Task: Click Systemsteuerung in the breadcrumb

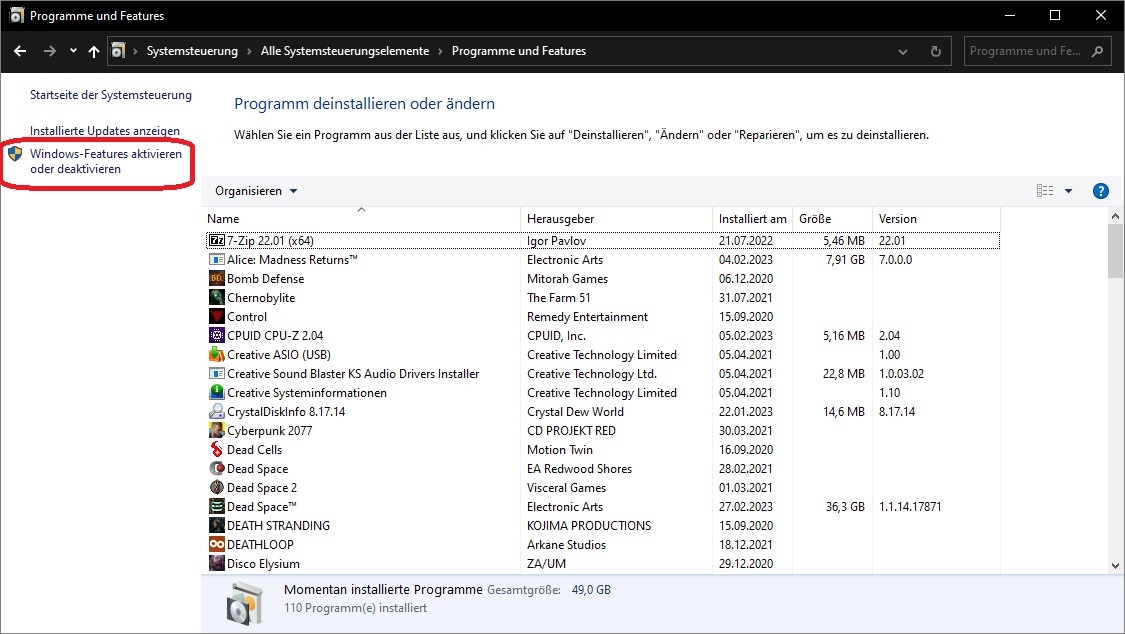Action: 192,51
